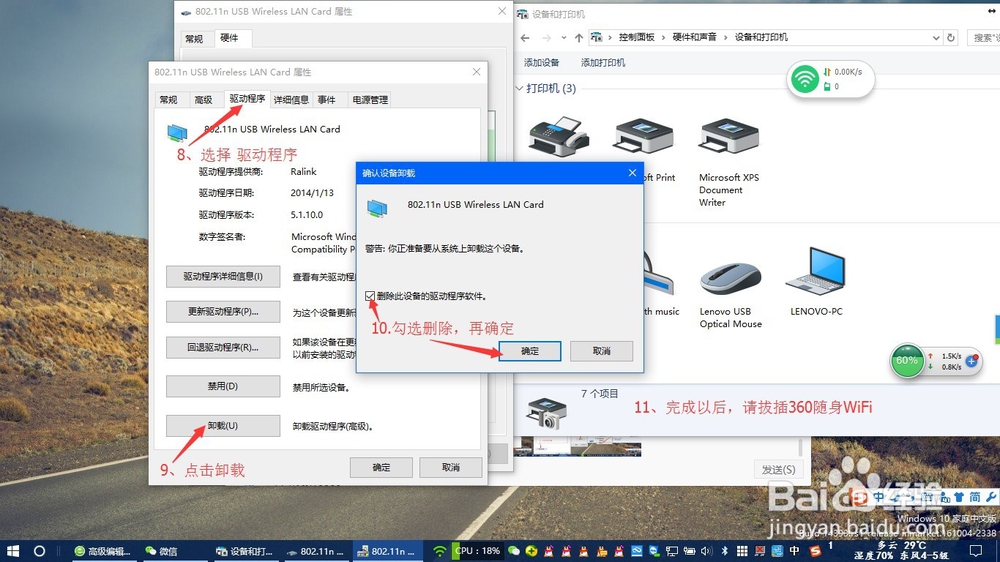The image size is (1000, 562).
Task: Click driver provider value Ralink
Action: [304, 172]
